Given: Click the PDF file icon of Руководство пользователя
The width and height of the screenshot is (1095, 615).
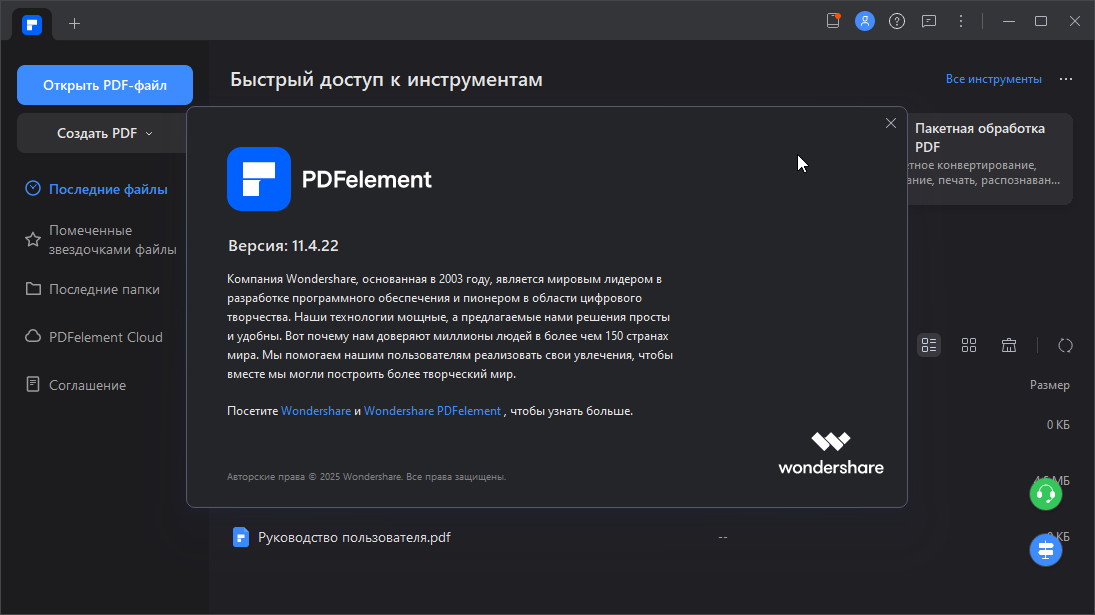Looking at the screenshot, I should click(241, 537).
